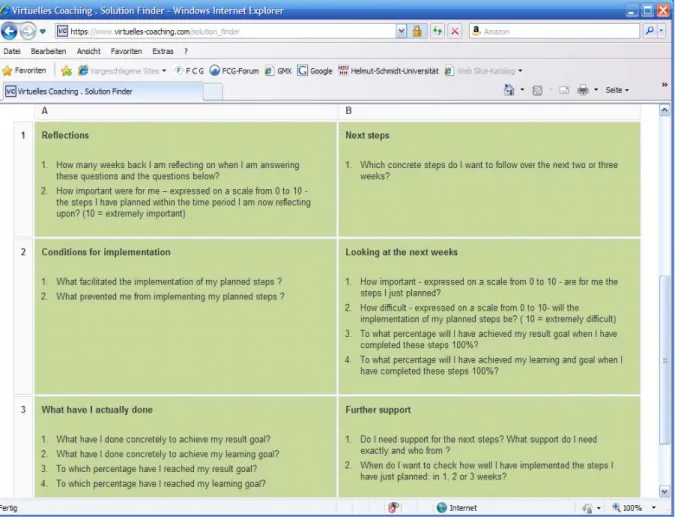The height and width of the screenshot is (517, 675).
Task: Click the Favoriten star button
Action: [24, 71]
